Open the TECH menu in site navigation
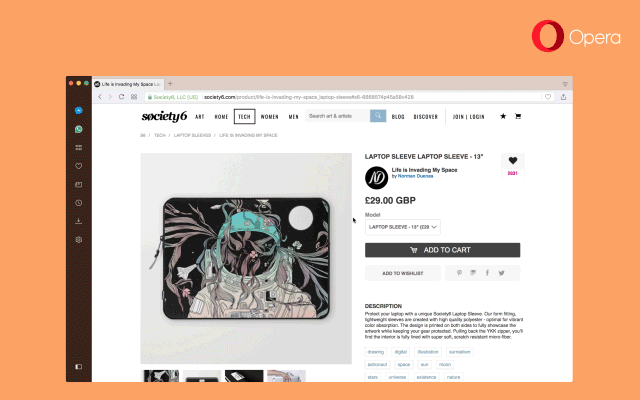This screenshot has height=400, width=640. [244, 116]
